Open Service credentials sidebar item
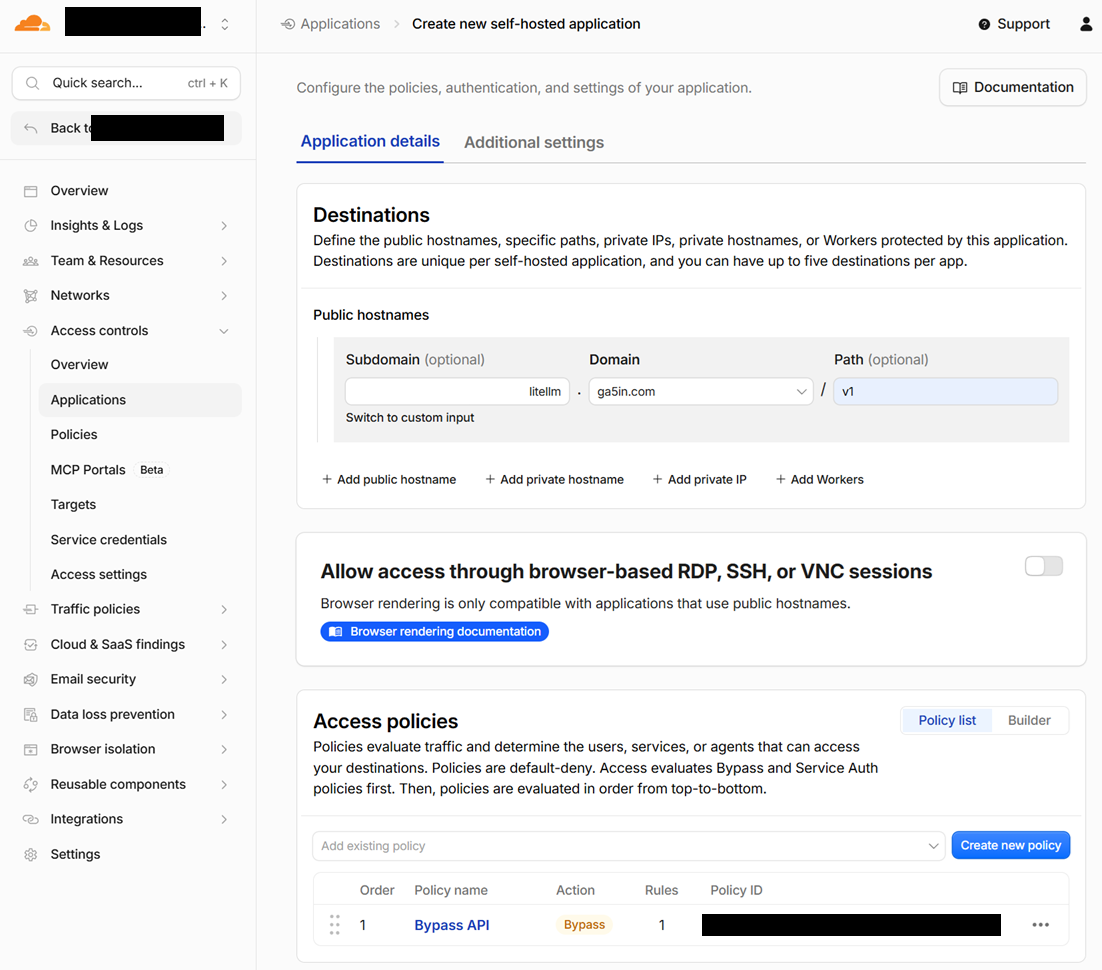 [x=108, y=540]
